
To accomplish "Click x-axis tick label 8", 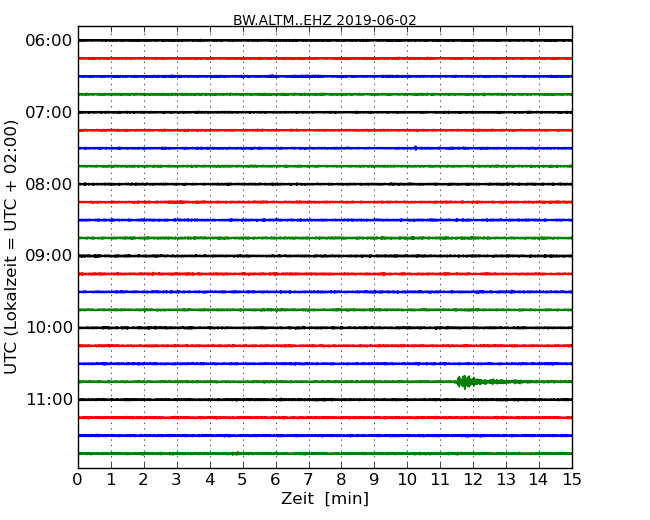I will (341, 479).
